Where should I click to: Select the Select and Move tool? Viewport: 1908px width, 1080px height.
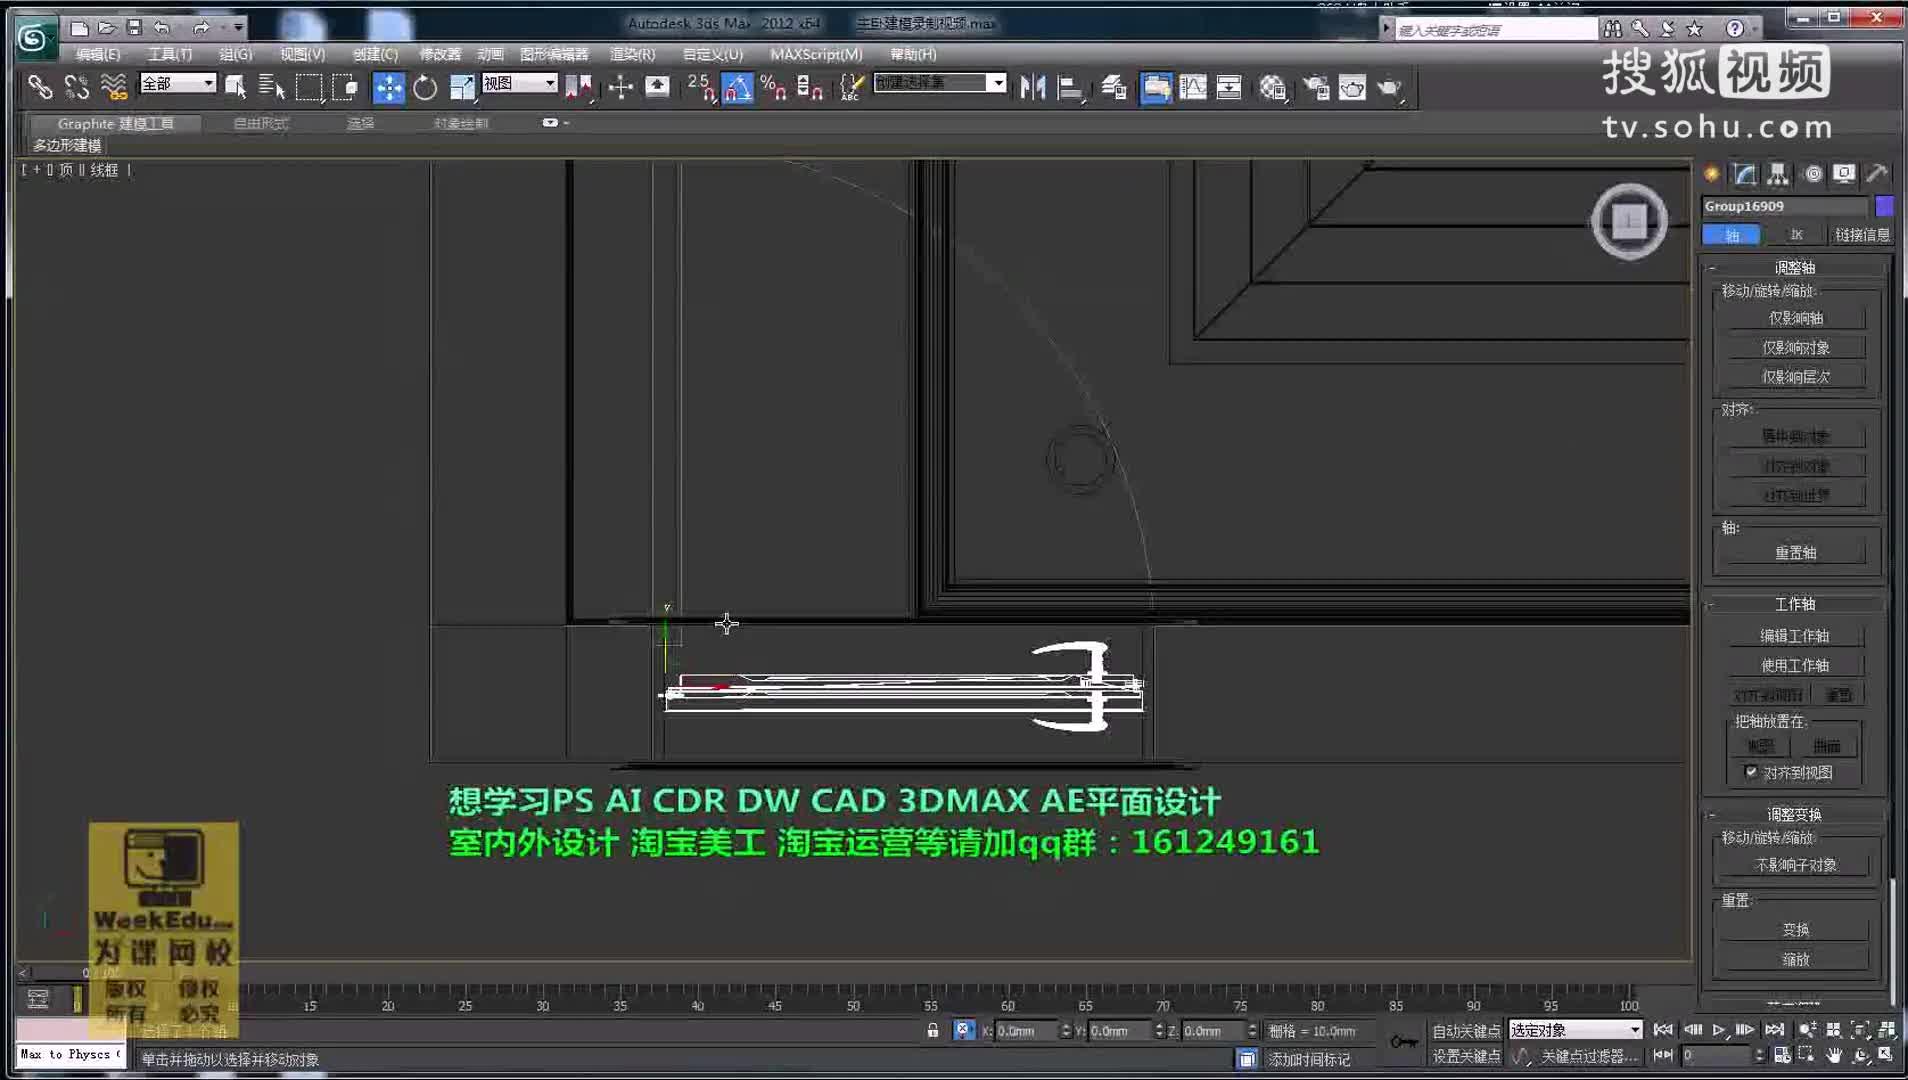tap(388, 88)
